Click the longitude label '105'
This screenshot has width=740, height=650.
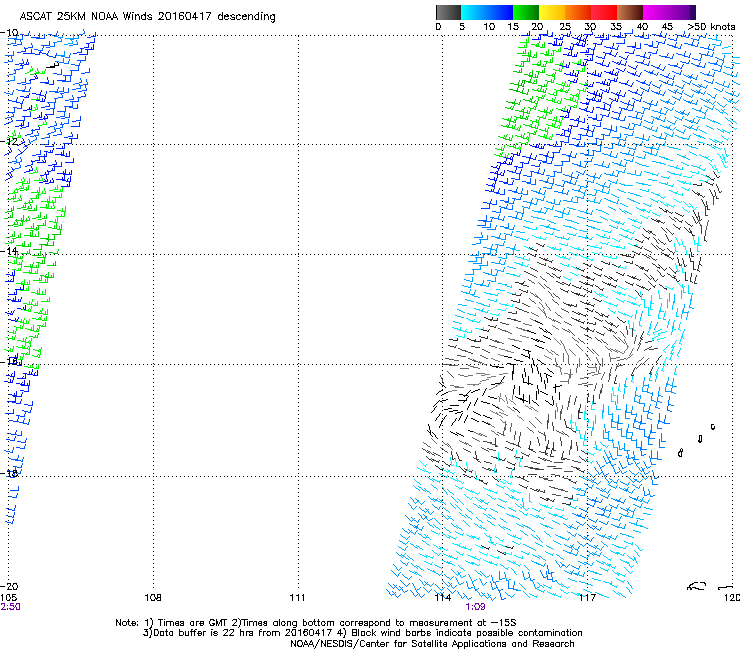tap(8, 598)
